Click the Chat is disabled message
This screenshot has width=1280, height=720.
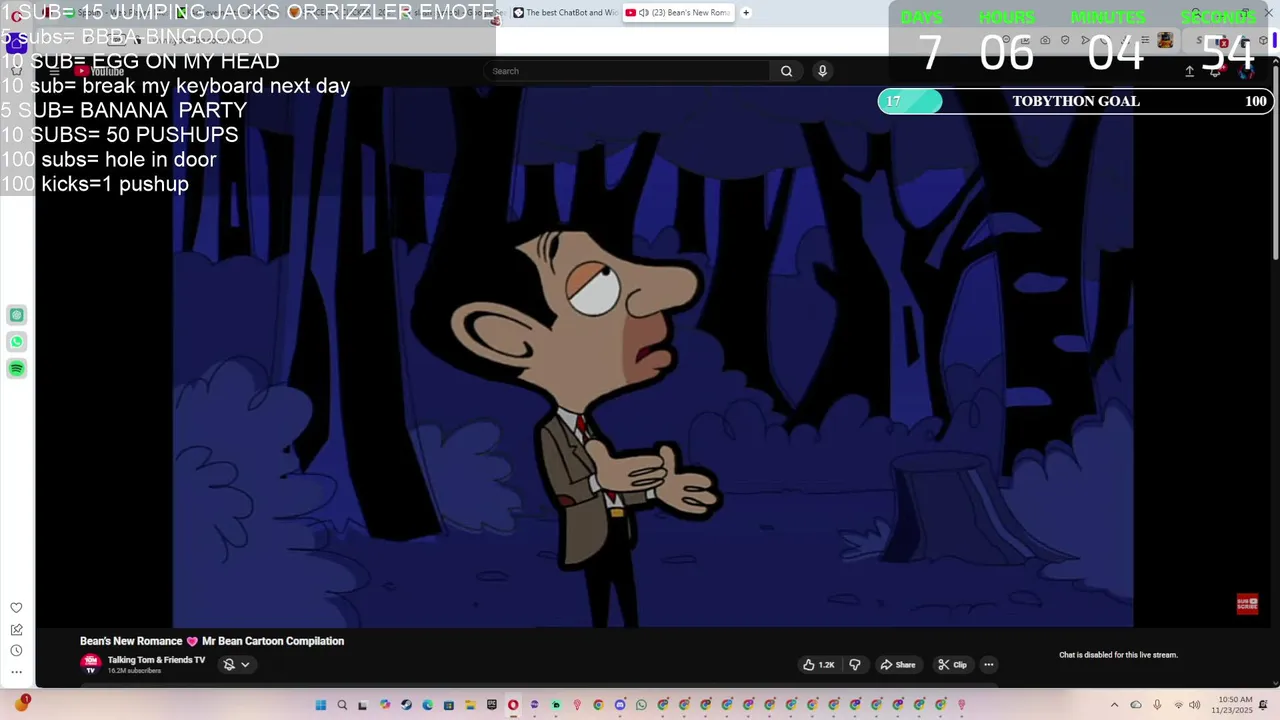tap(1118, 655)
